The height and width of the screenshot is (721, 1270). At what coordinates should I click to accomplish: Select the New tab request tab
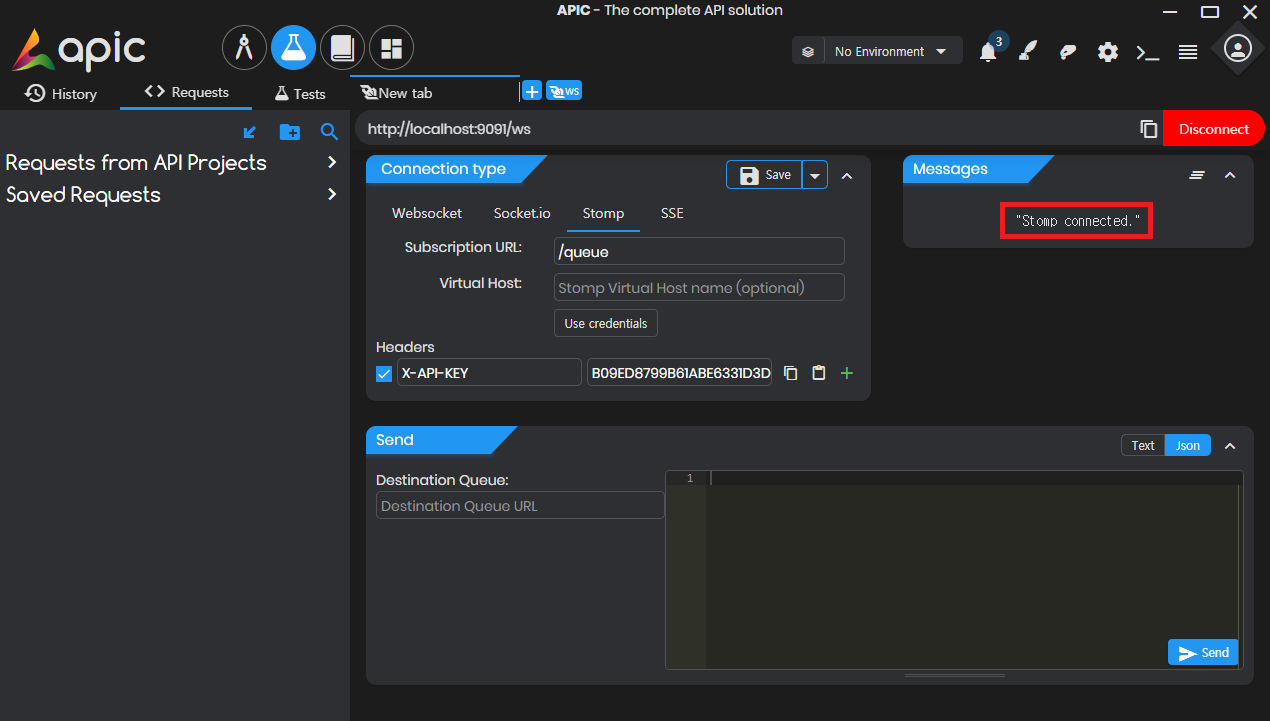[435, 92]
